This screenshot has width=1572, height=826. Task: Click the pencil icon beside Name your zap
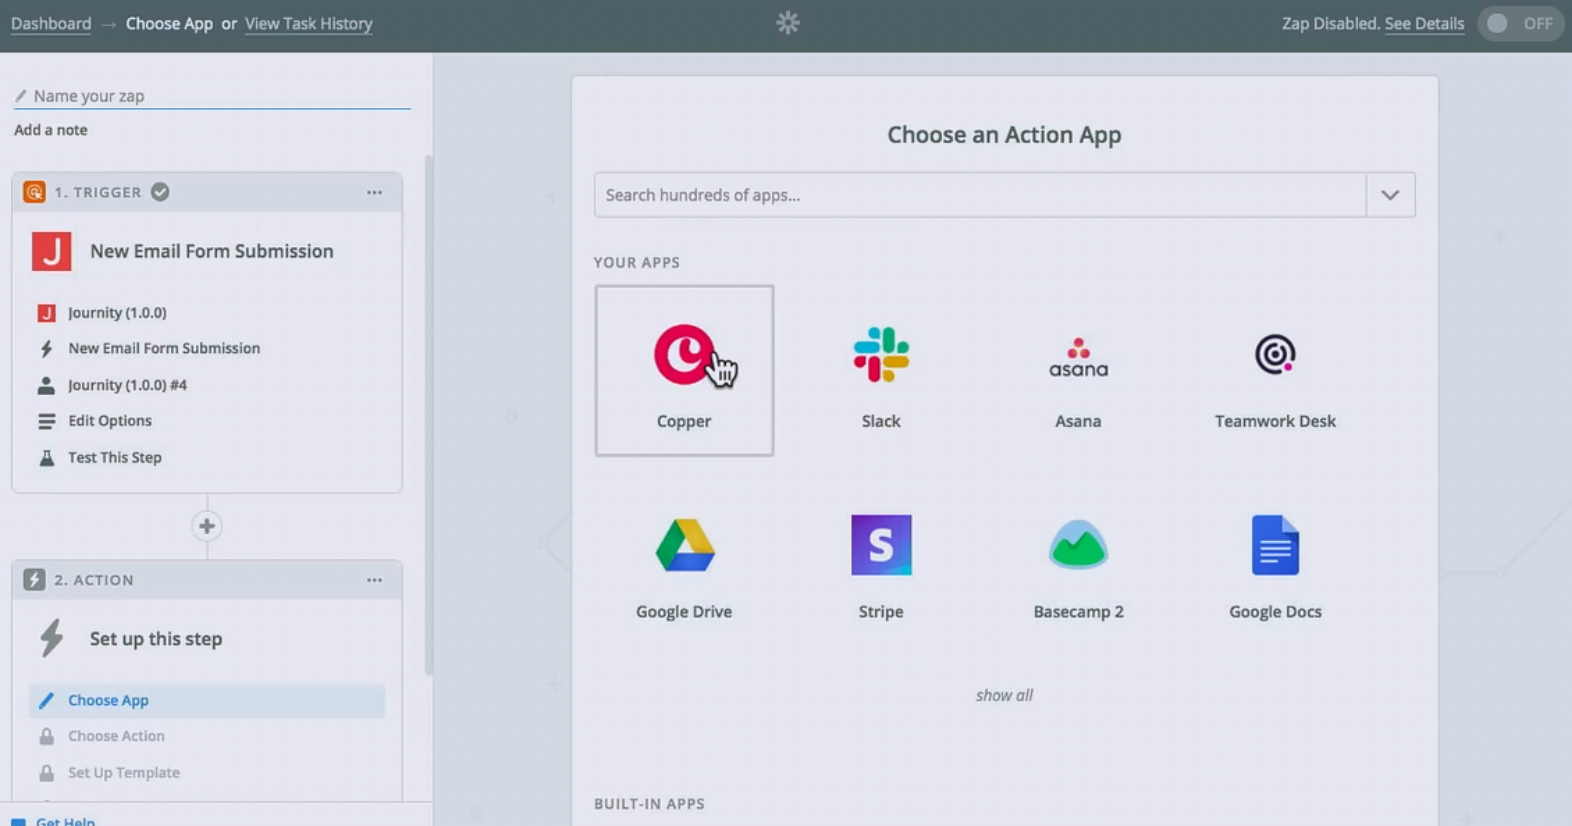(20, 96)
